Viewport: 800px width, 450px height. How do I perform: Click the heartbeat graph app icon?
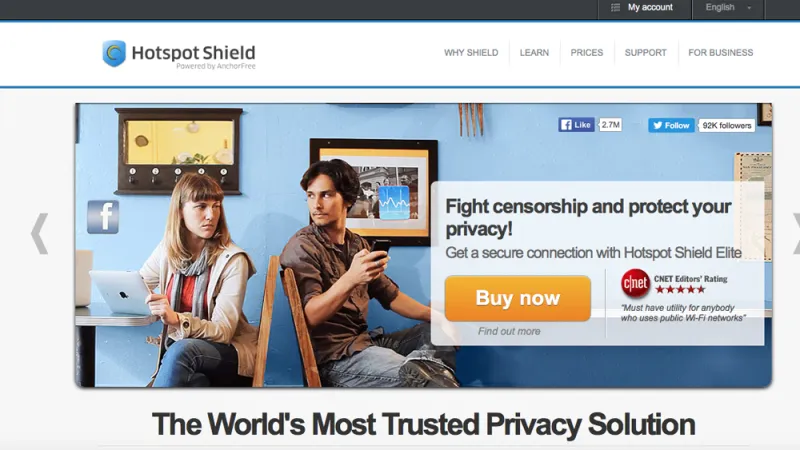[x=394, y=202]
